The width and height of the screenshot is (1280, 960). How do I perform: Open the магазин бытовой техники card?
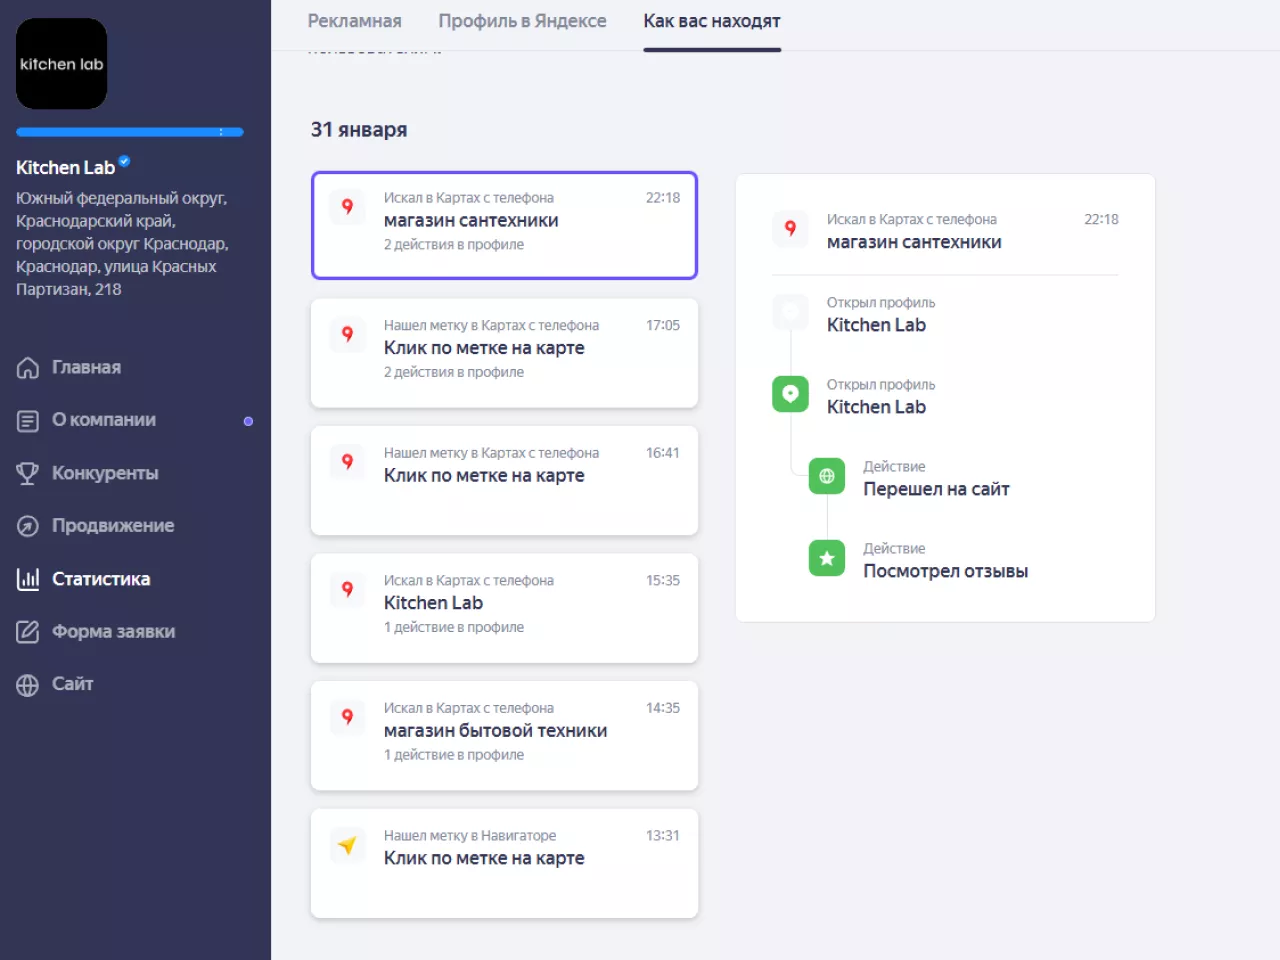tap(504, 736)
